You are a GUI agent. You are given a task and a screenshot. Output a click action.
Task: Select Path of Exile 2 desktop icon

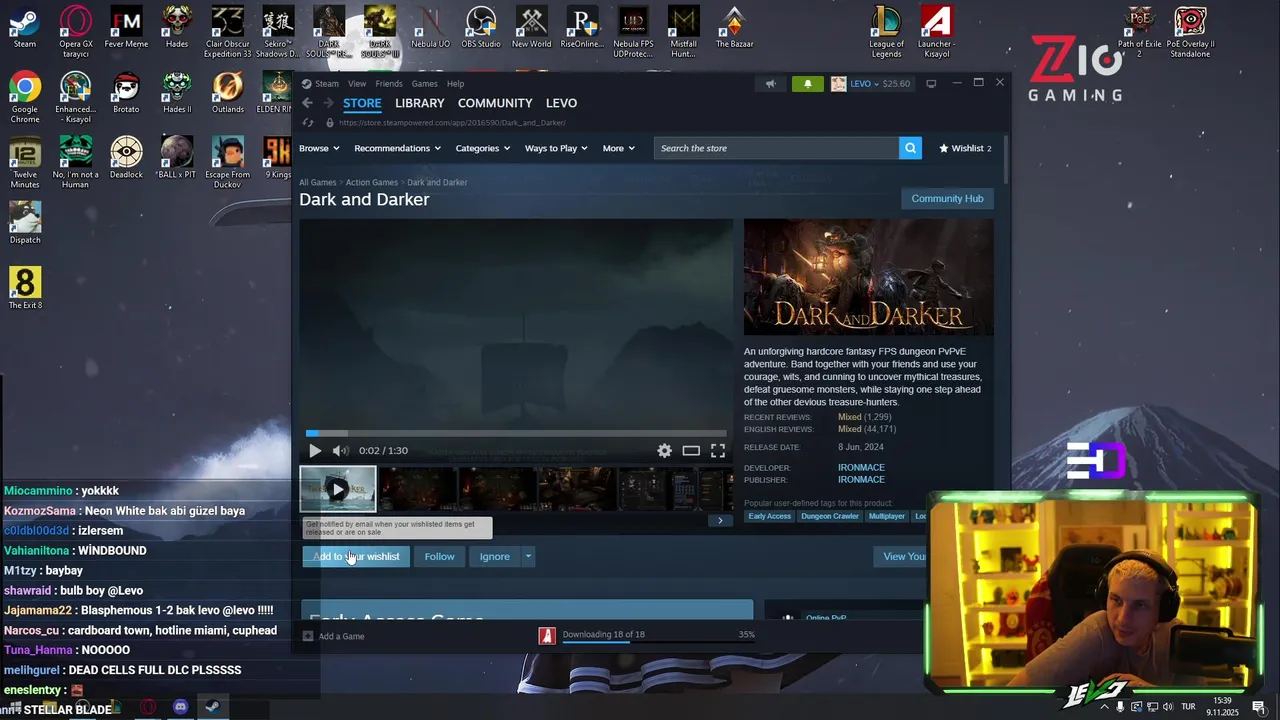click(1139, 32)
